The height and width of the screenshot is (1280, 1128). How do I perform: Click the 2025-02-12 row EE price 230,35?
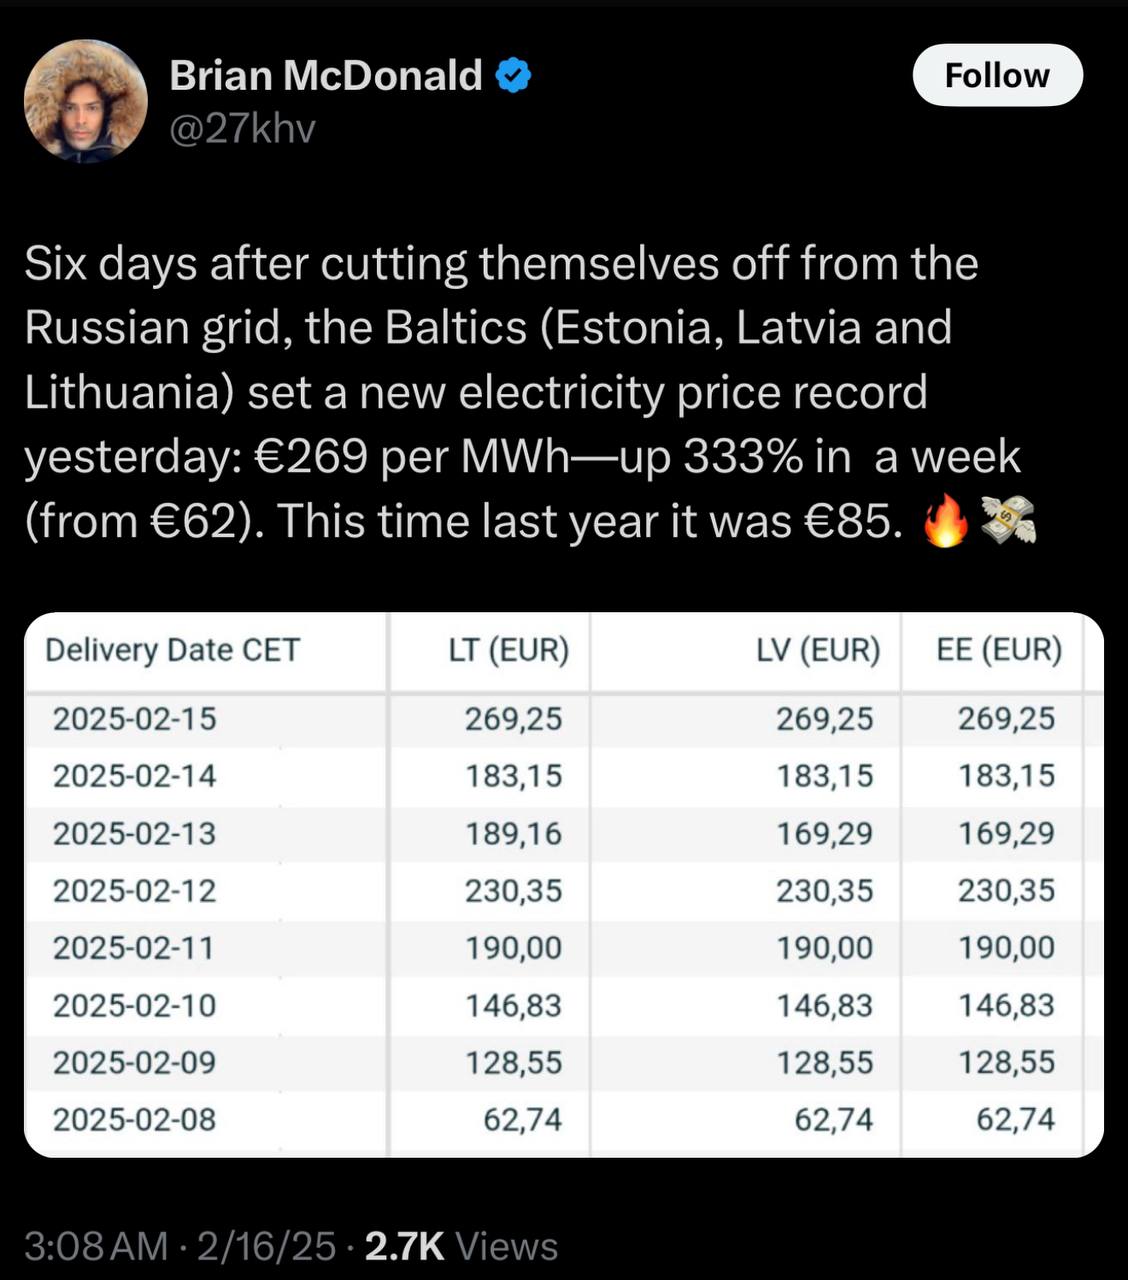pos(1006,890)
